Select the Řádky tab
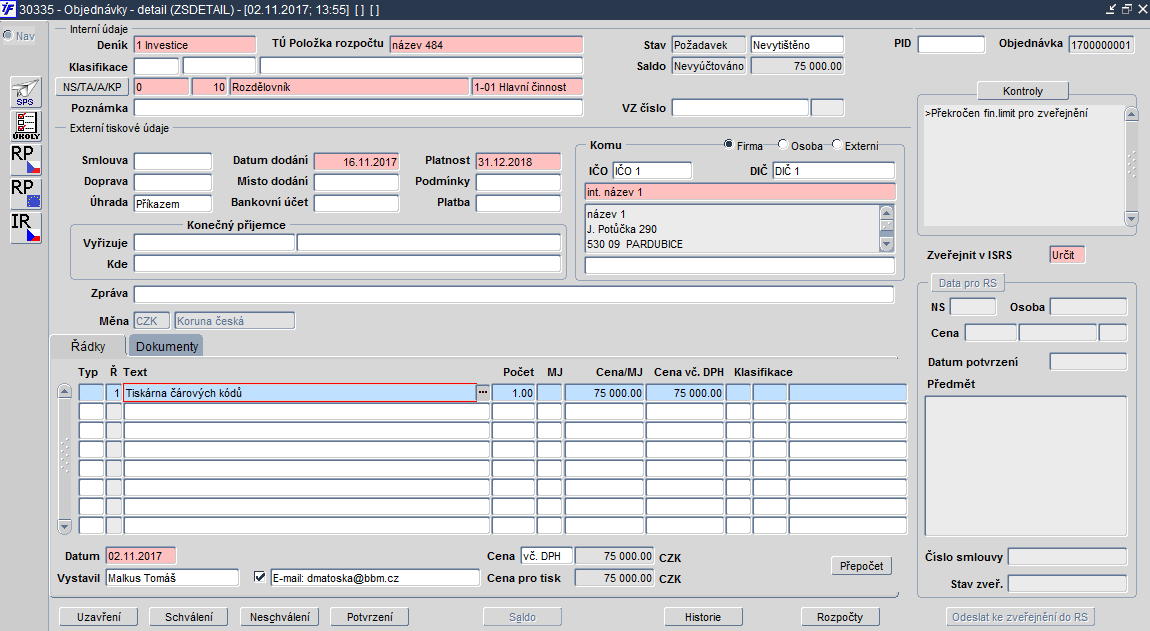Image resolution: width=1150 pixels, height=631 pixels. tap(88, 346)
